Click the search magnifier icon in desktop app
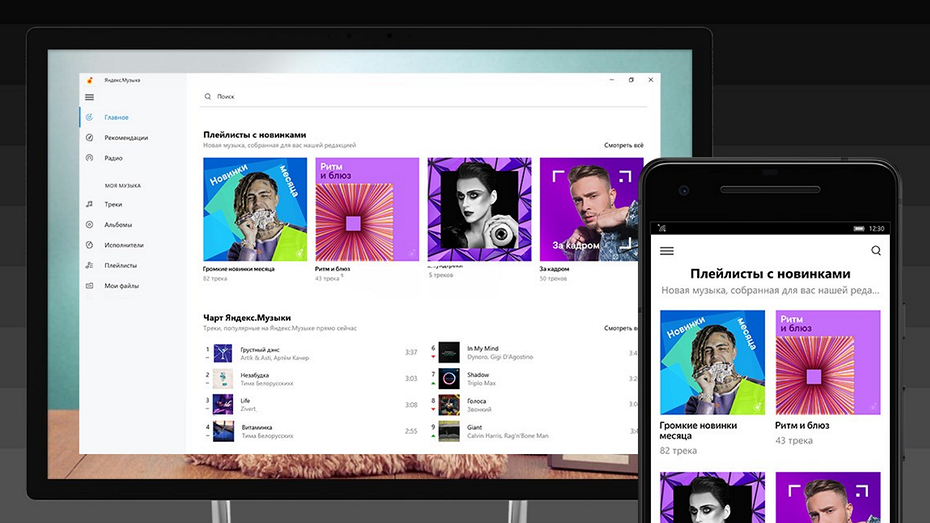 pos(208,96)
